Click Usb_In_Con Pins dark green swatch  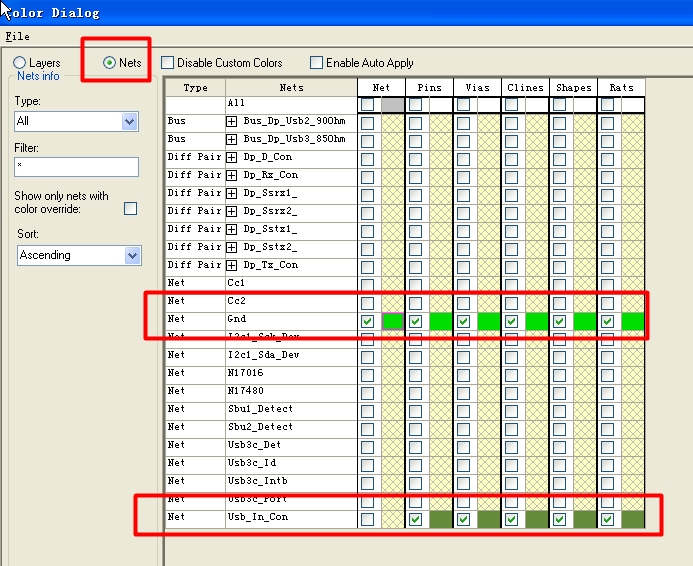click(439, 519)
